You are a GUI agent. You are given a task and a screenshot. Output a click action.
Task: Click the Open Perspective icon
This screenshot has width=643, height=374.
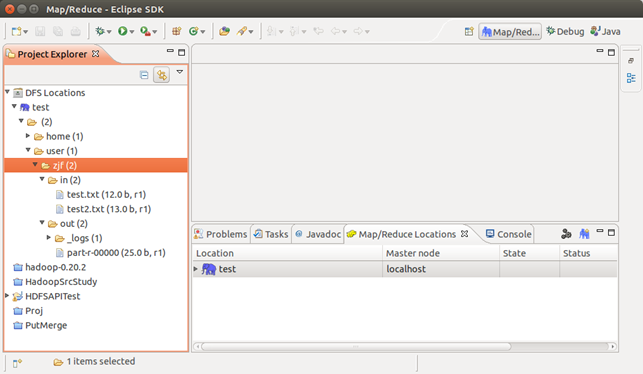click(x=469, y=32)
